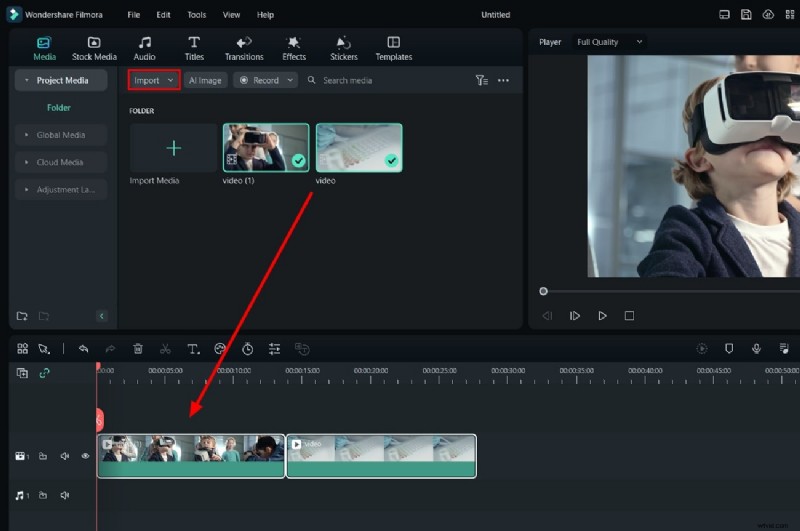This screenshot has width=800, height=531.
Task: Click the multi-select grid tool in timeline toolbar
Action: click(x=22, y=349)
